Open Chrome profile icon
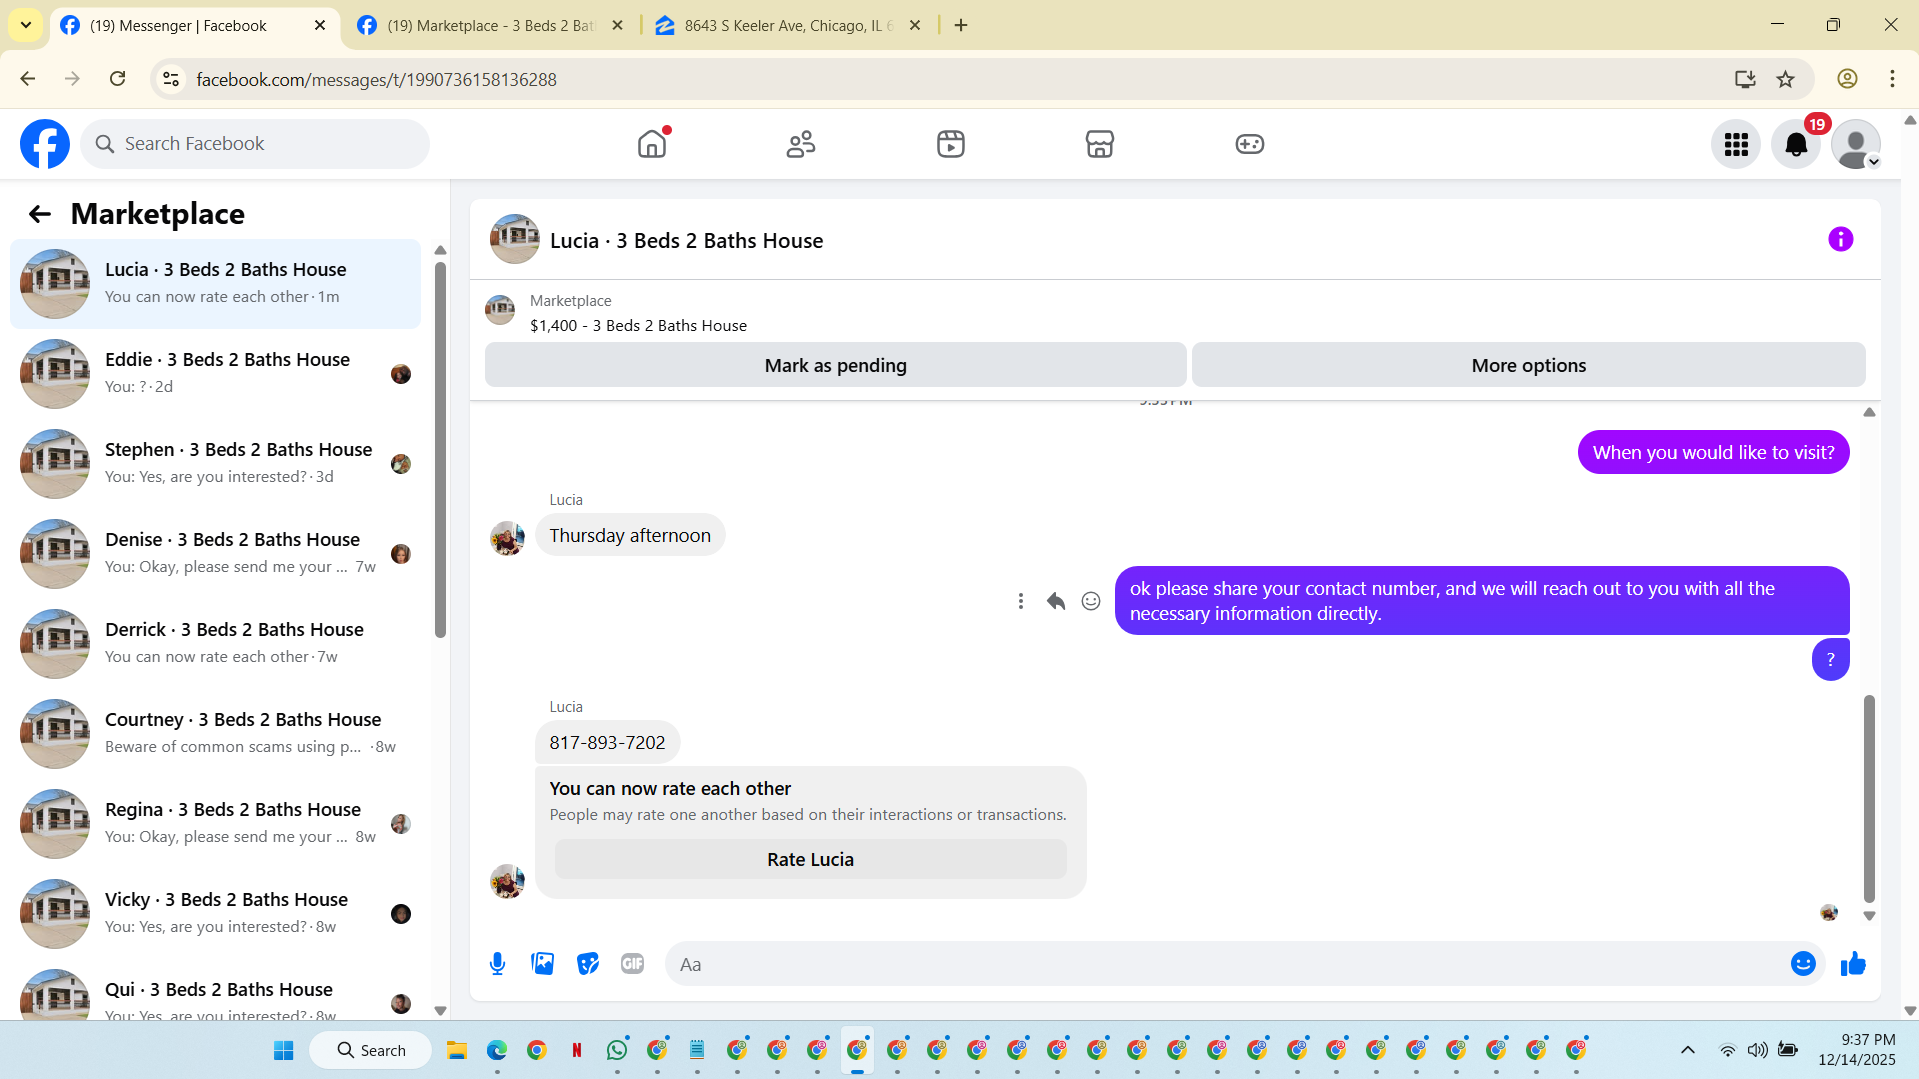Viewport: 1919px width, 1079px height. pyautogui.click(x=1847, y=79)
